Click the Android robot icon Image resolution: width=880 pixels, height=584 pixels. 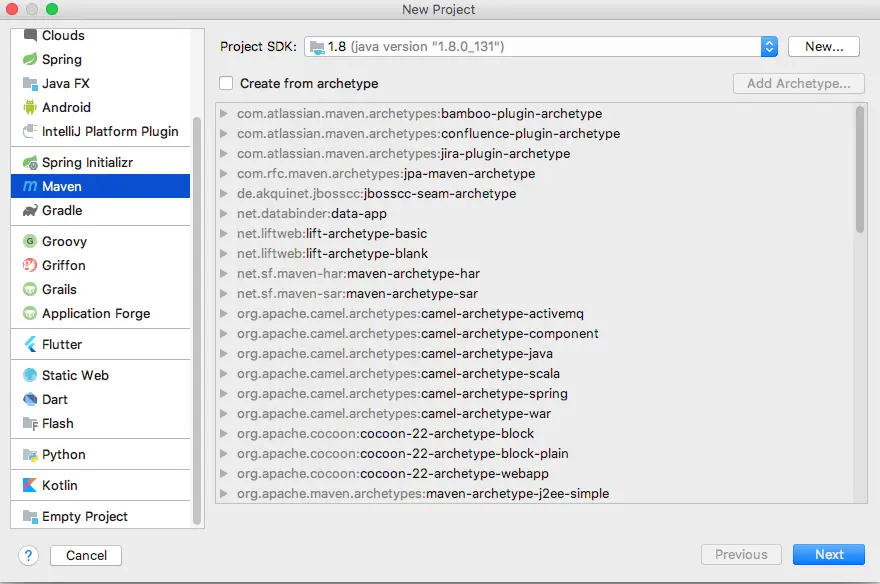(30, 107)
